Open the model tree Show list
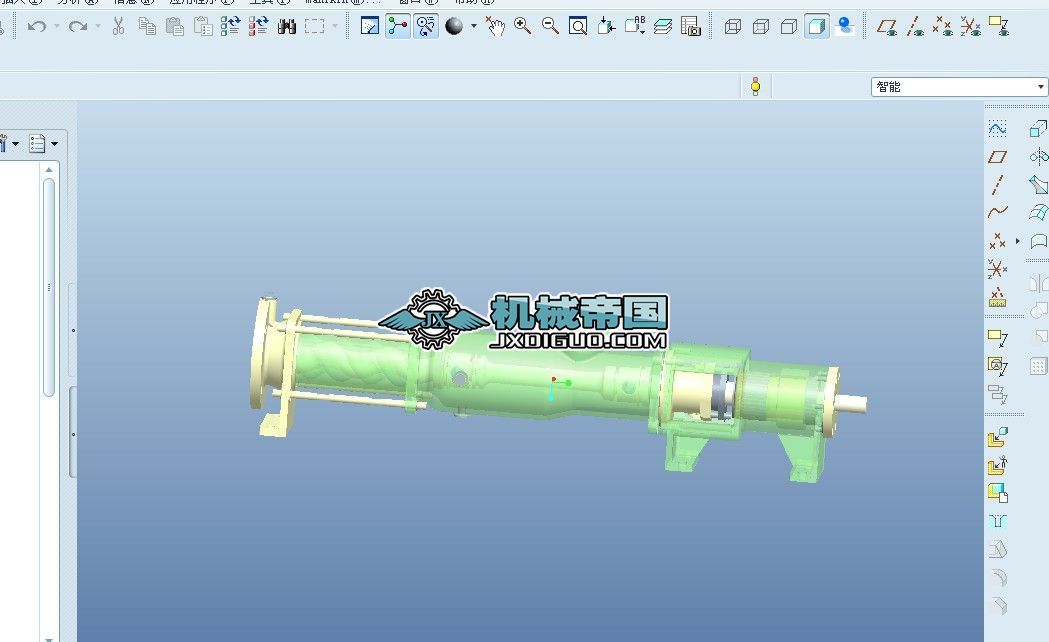1049x642 pixels. click(x=43, y=143)
